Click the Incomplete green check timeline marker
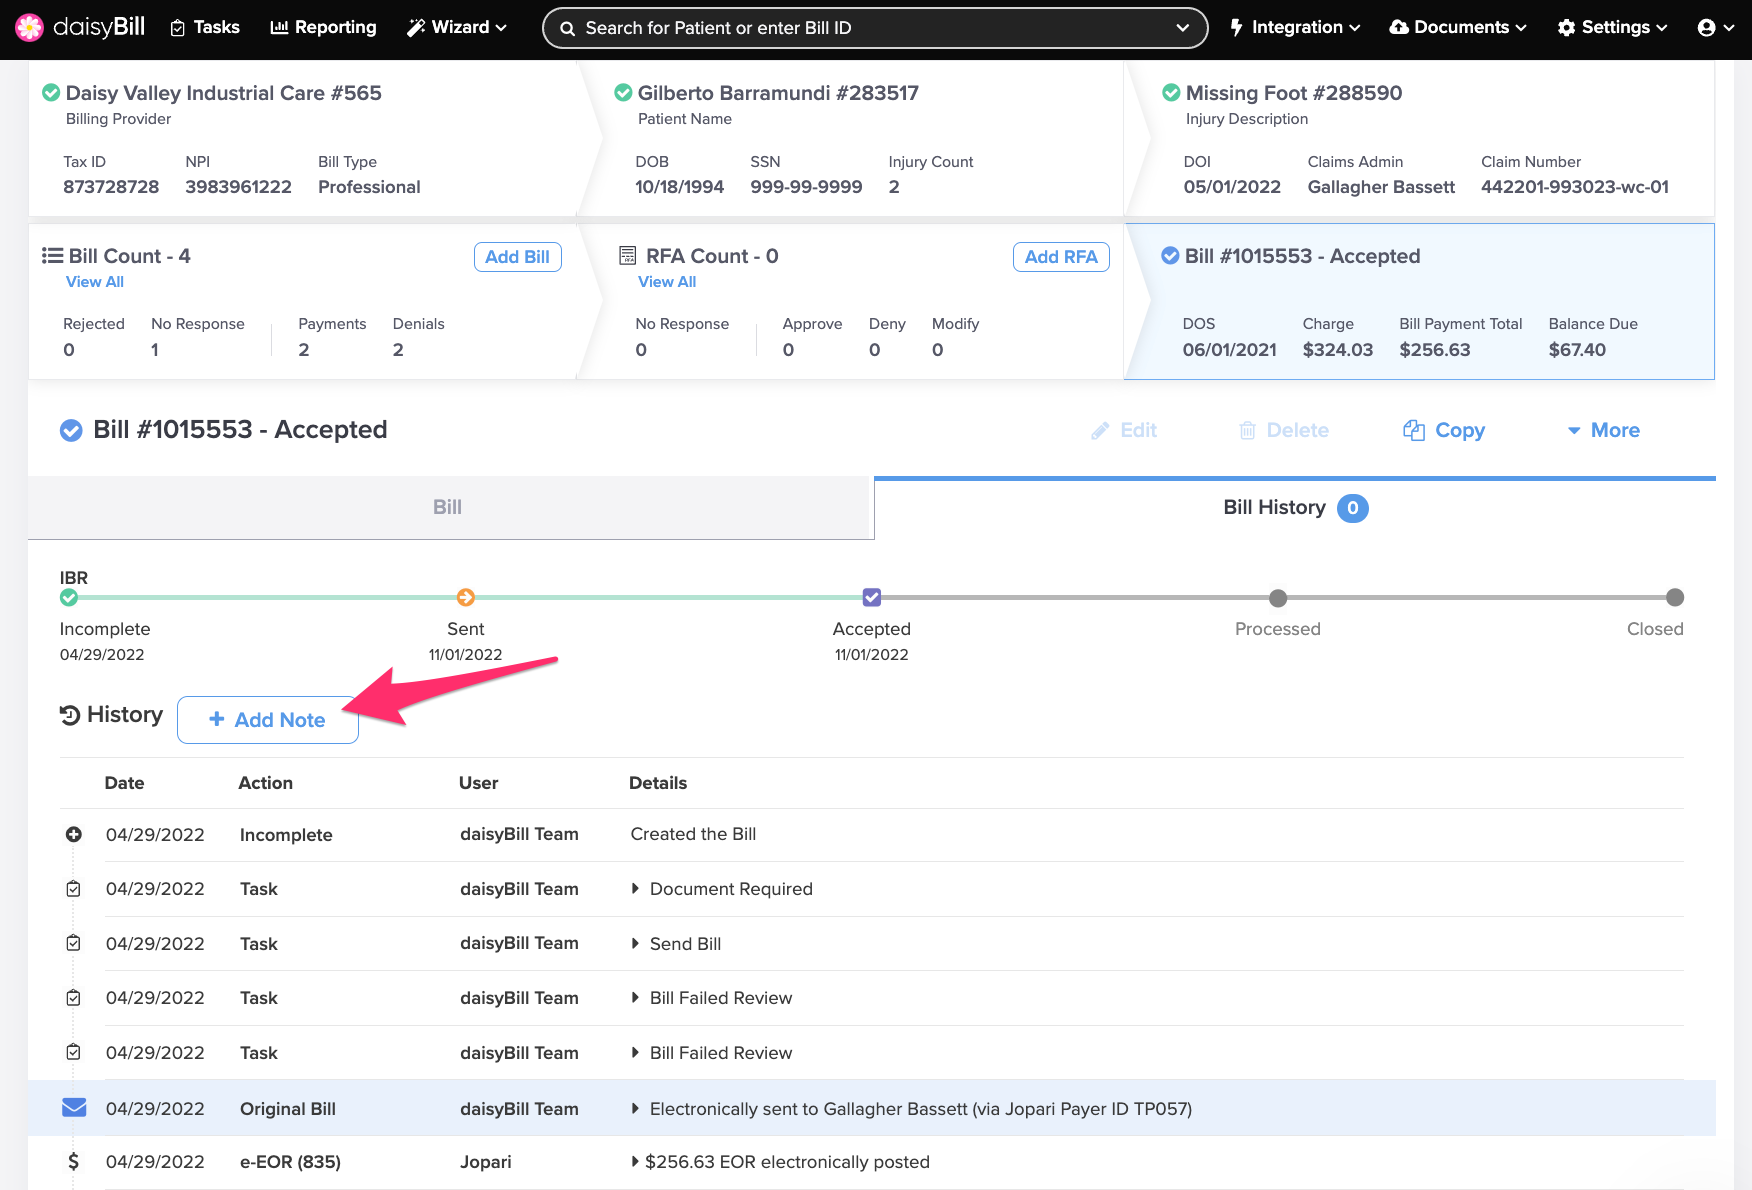 point(69,597)
